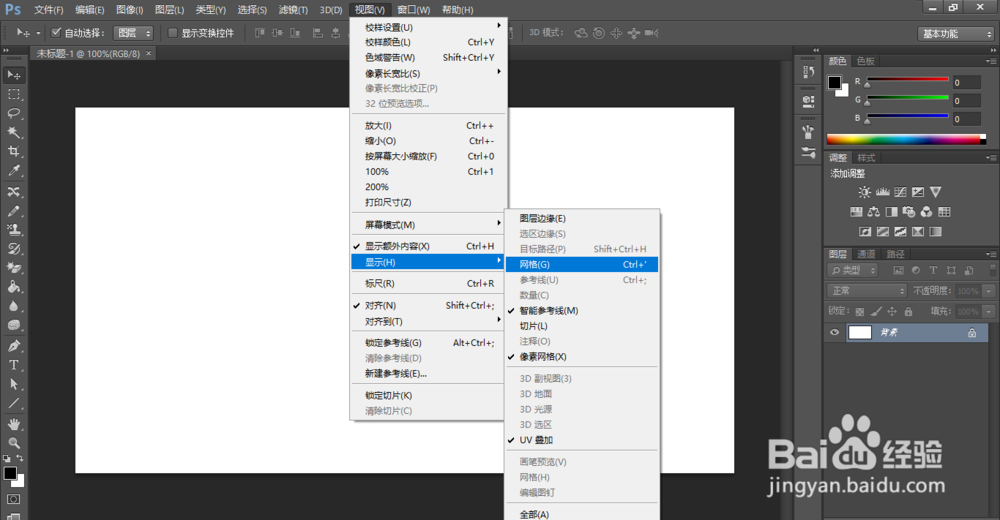Open the layer blend mode 正常 dropdown

867,291
